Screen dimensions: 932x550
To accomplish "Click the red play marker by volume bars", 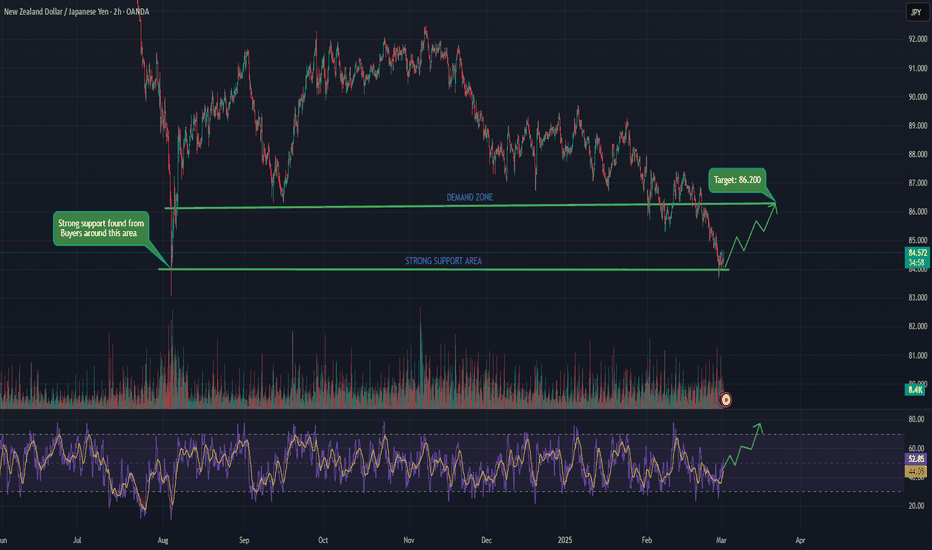I will (x=725, y=400).
